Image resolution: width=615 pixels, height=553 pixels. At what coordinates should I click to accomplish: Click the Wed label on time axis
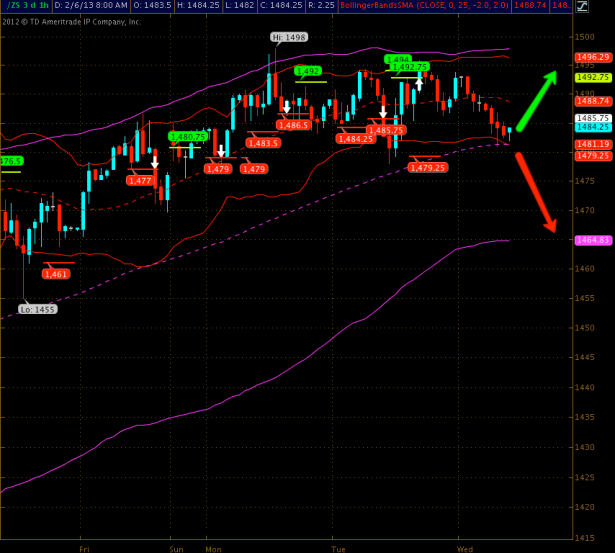tap(464, 548)
